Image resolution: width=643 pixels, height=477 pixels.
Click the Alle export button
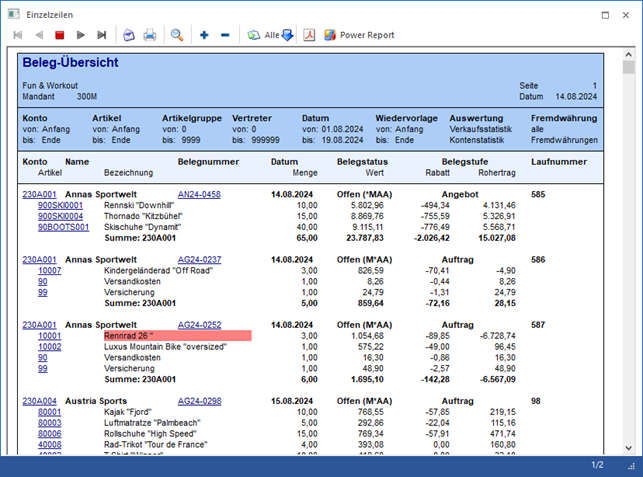(x=263, y=35)
